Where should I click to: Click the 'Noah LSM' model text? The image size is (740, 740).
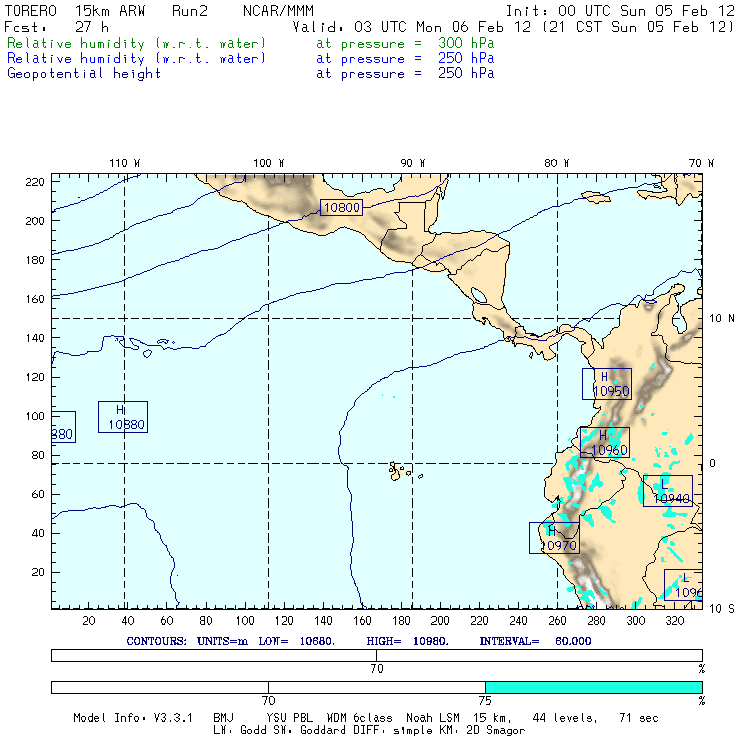[x=433, y=718]
